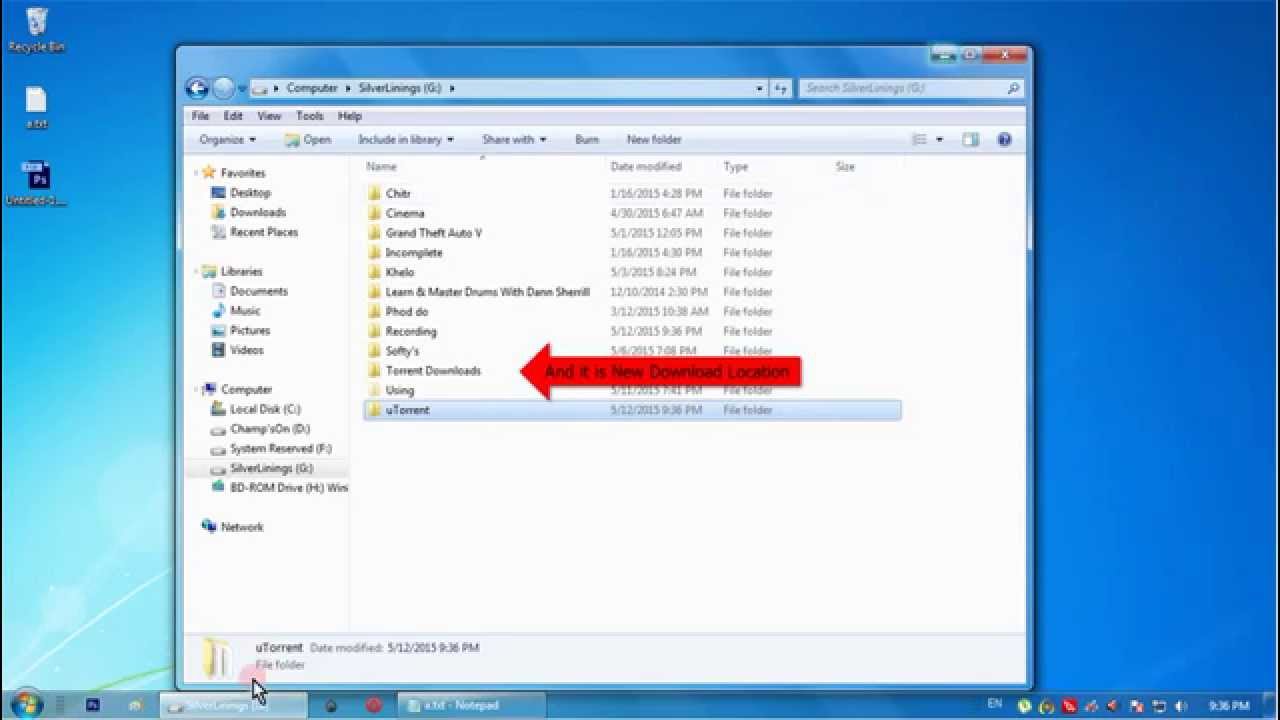1280x720 pixels.
Task: Open the Help menu
Action: pyautogui.click(x=349, y=116)
